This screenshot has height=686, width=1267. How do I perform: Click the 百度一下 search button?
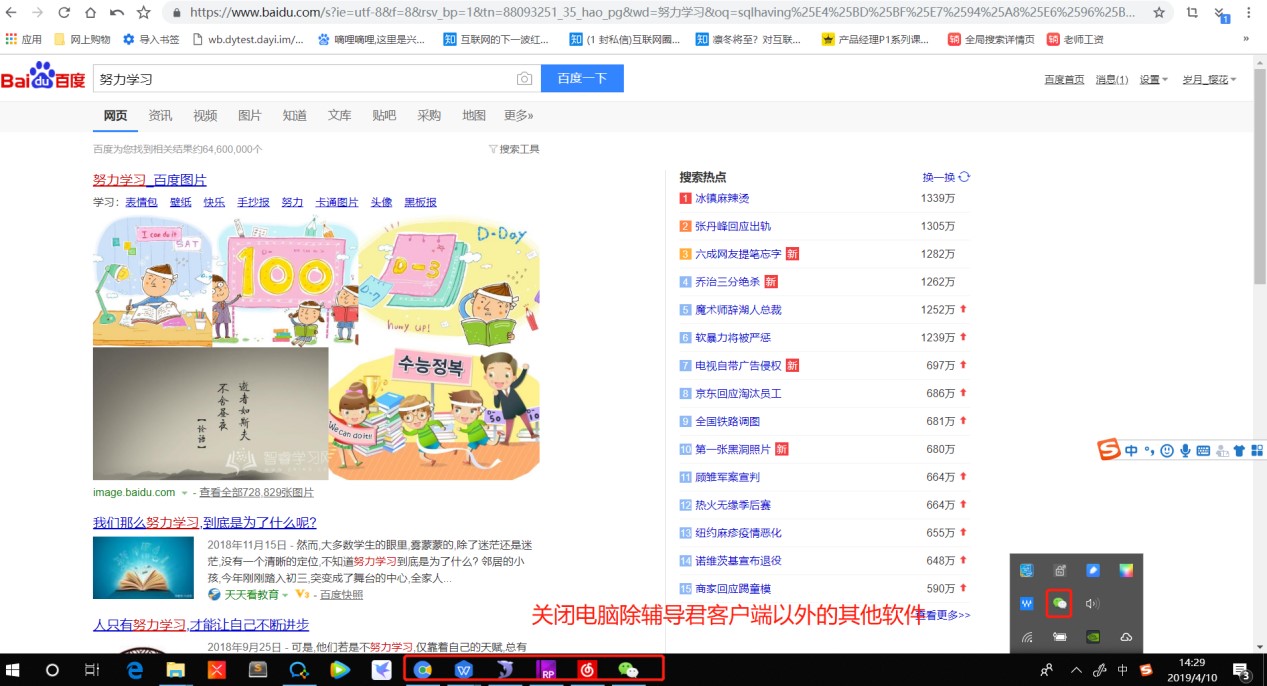[x=582, y=78]
